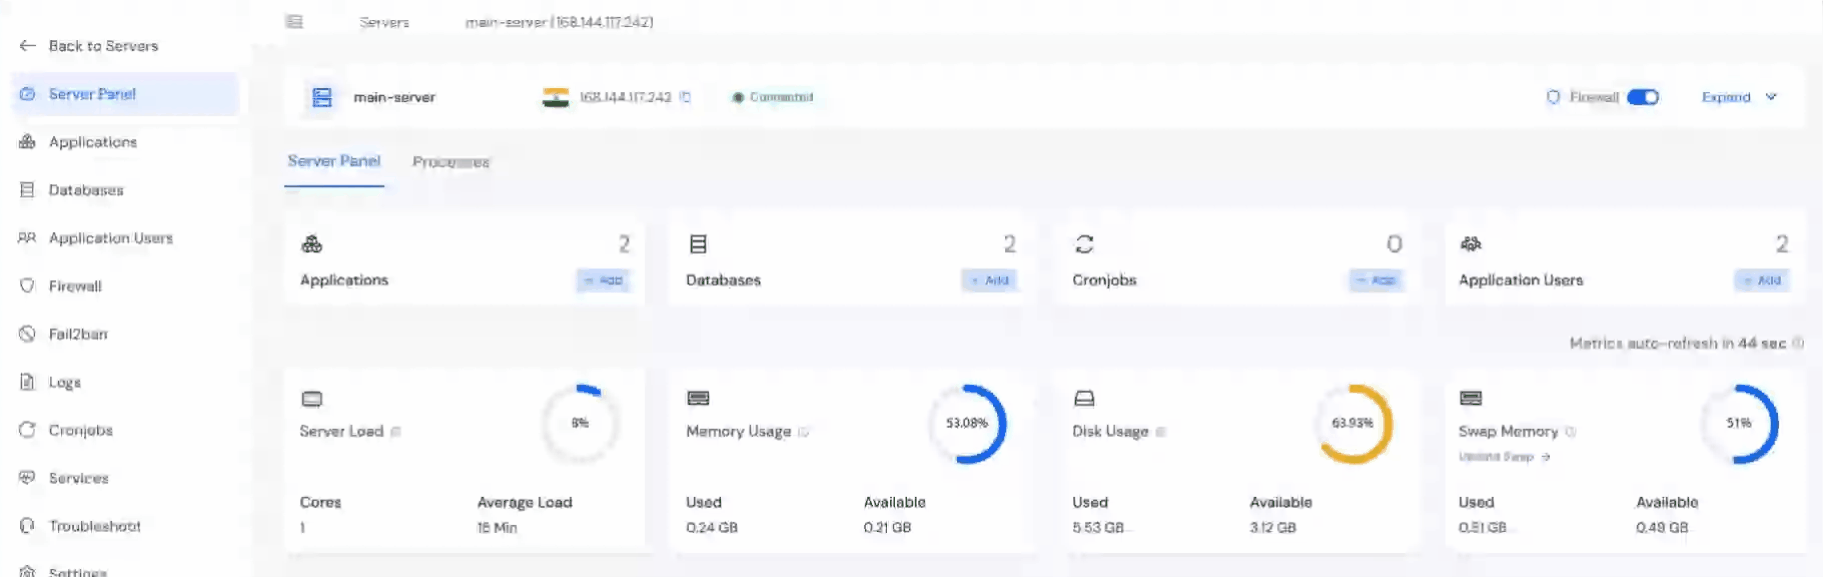Switch to the Processes tab
The image size is (1823, 577).
(x=451, y=162)
